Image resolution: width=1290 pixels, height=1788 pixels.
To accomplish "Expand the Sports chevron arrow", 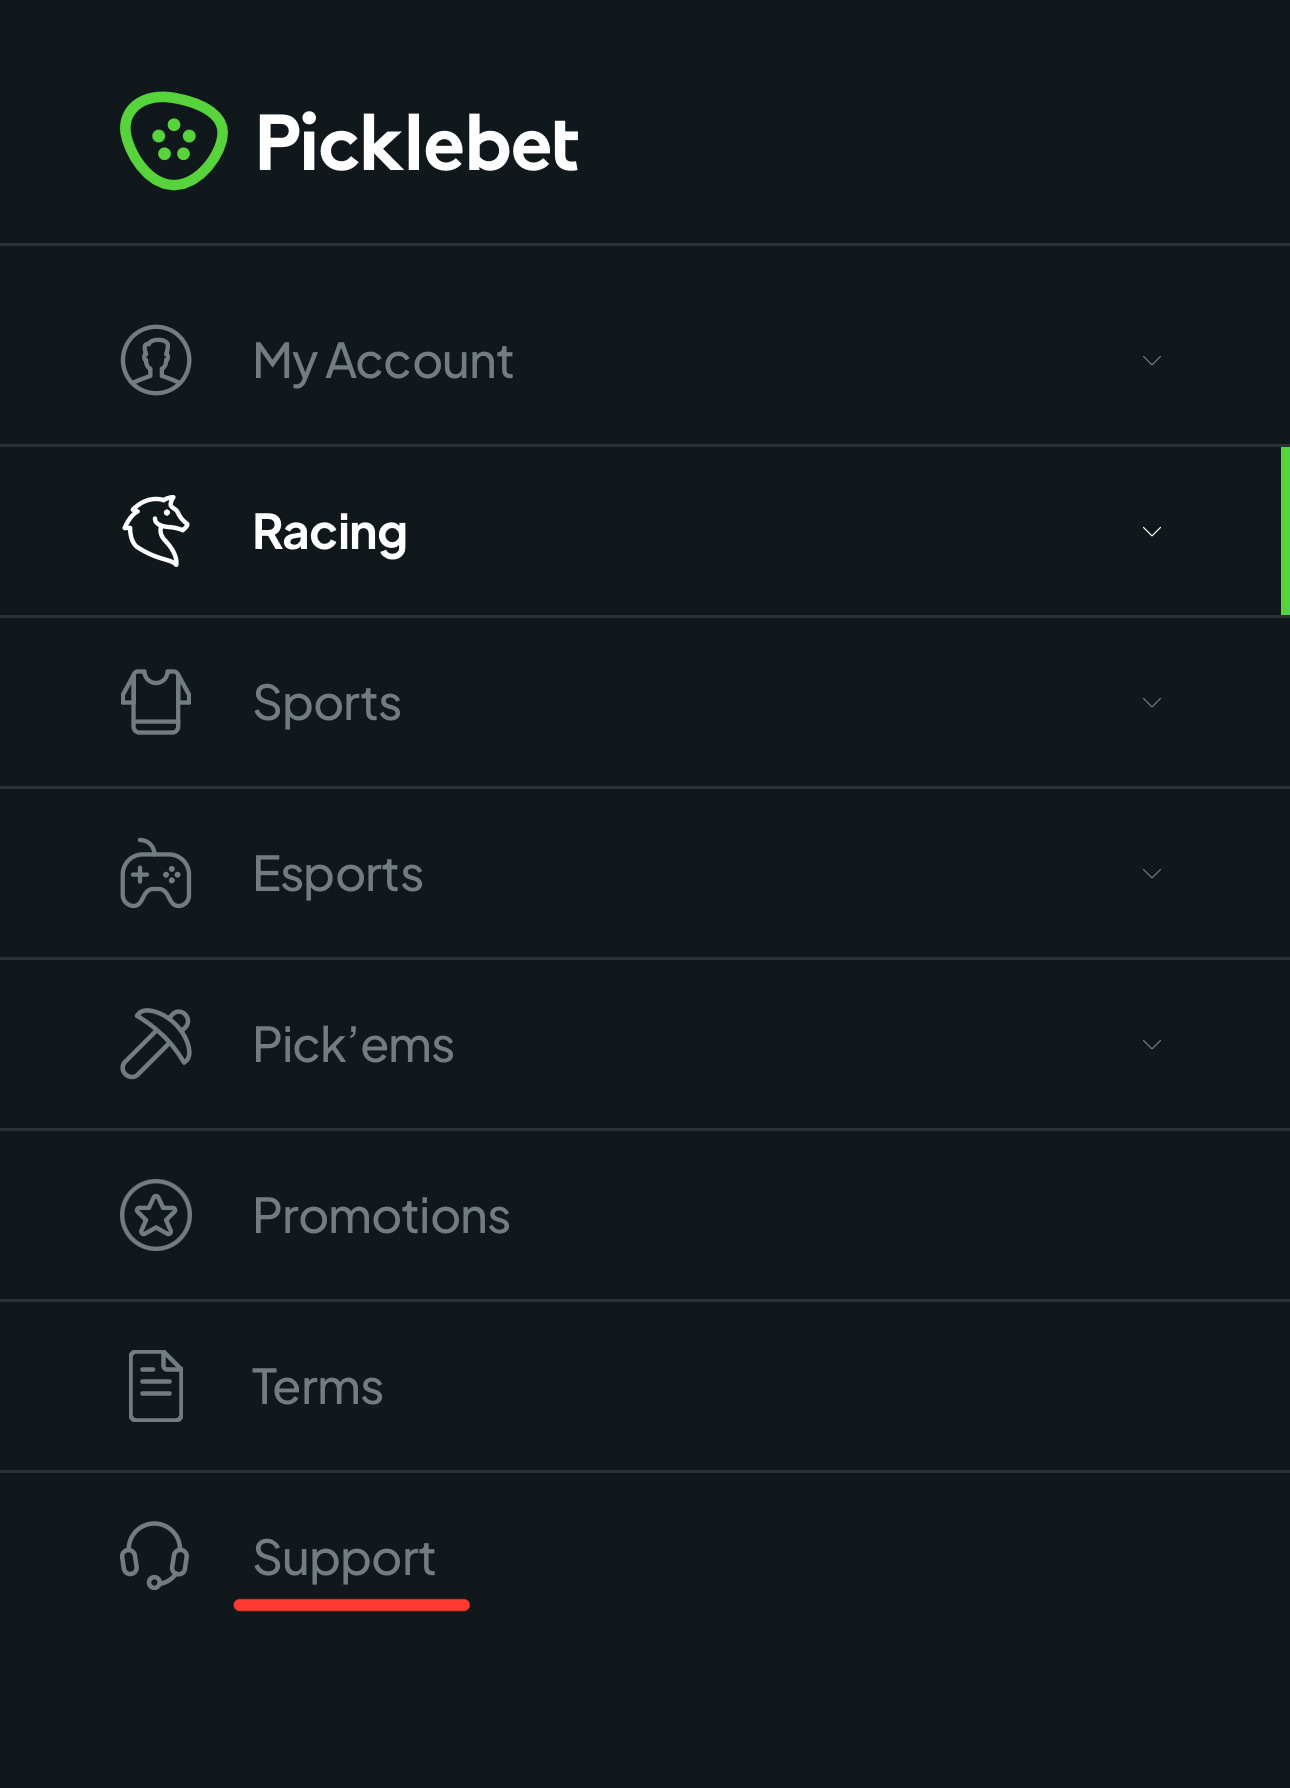I will [x=1152, y=702].
